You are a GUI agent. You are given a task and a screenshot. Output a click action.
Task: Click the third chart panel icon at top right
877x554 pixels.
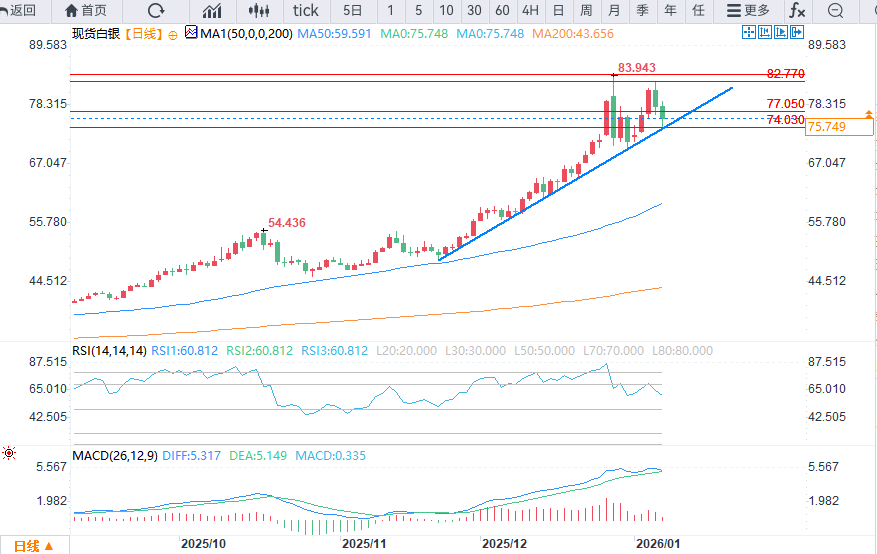coord(781,32)
